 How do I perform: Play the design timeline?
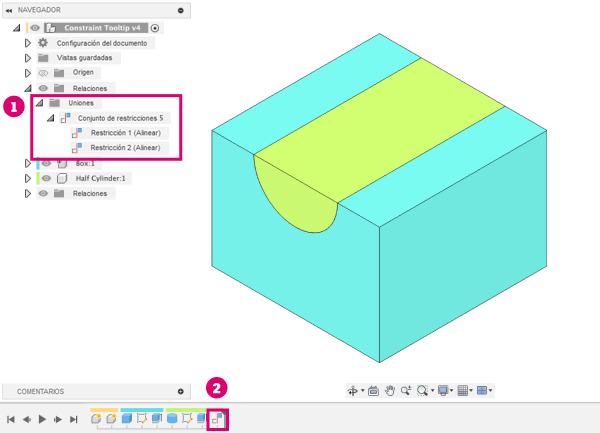42,420
